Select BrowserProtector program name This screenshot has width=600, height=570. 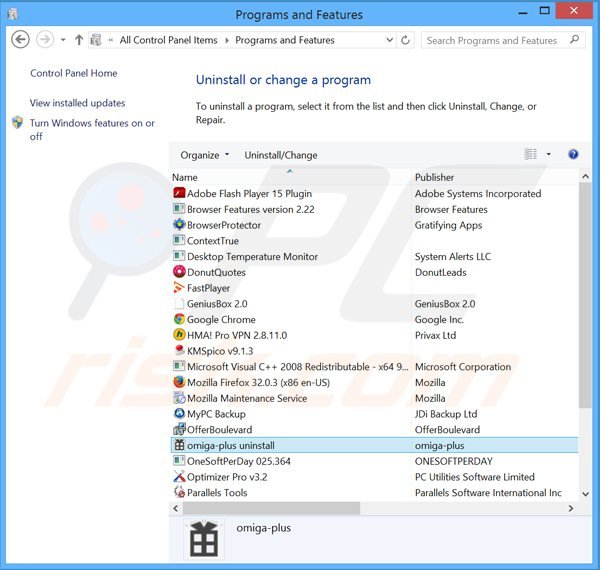(x=224, y=225)
